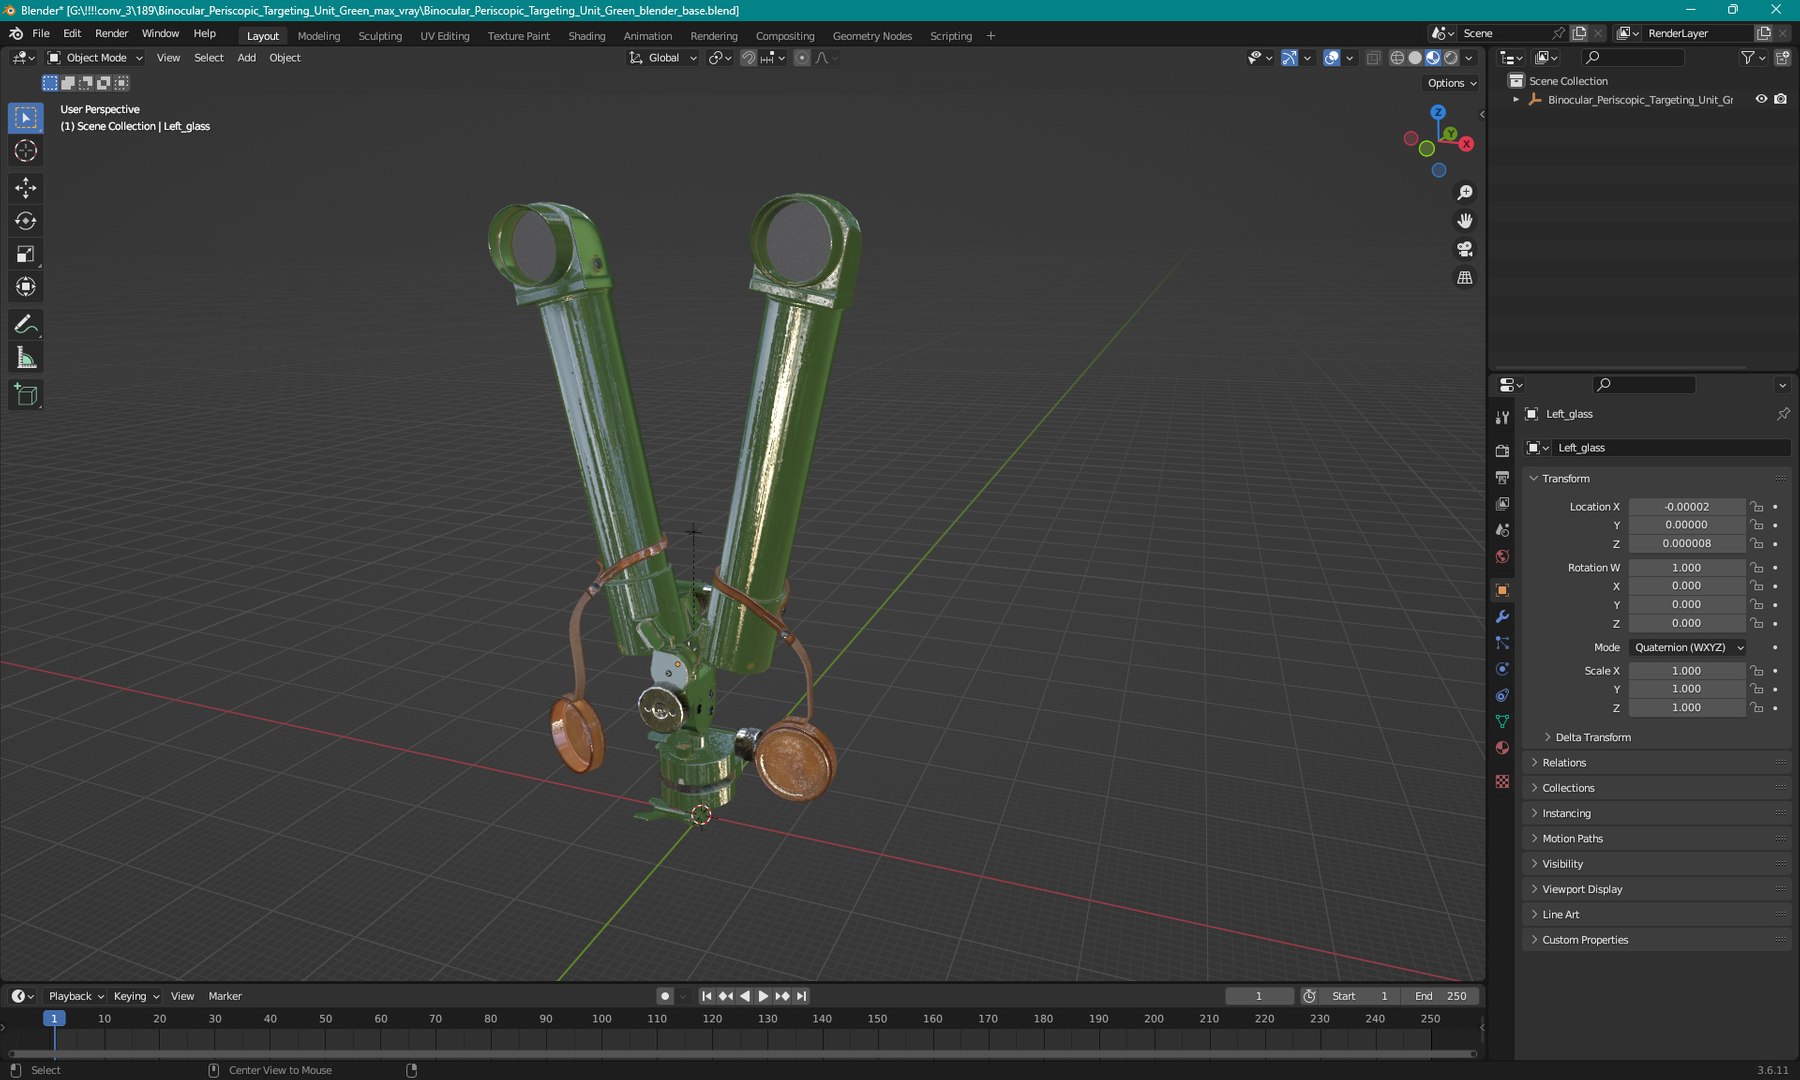The image size is (1800, 1080).
Task: Toggle proportional editing in header
Action: [x=801, y=58]
